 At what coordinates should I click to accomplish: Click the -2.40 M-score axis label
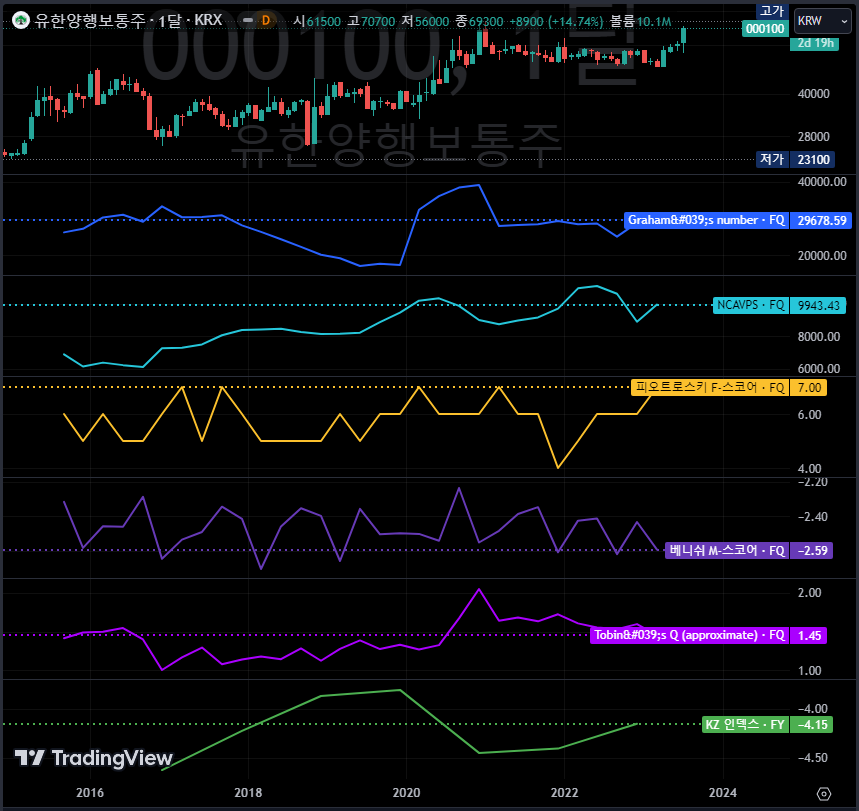tap(812, 517)
